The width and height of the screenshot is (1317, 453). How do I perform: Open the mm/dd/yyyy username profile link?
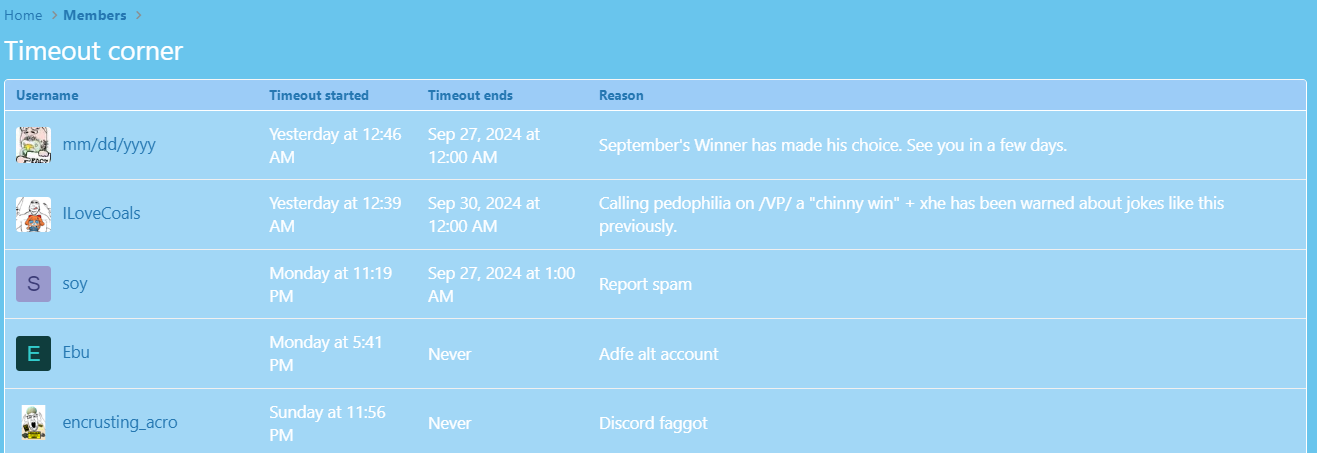[x=109, y=145]
